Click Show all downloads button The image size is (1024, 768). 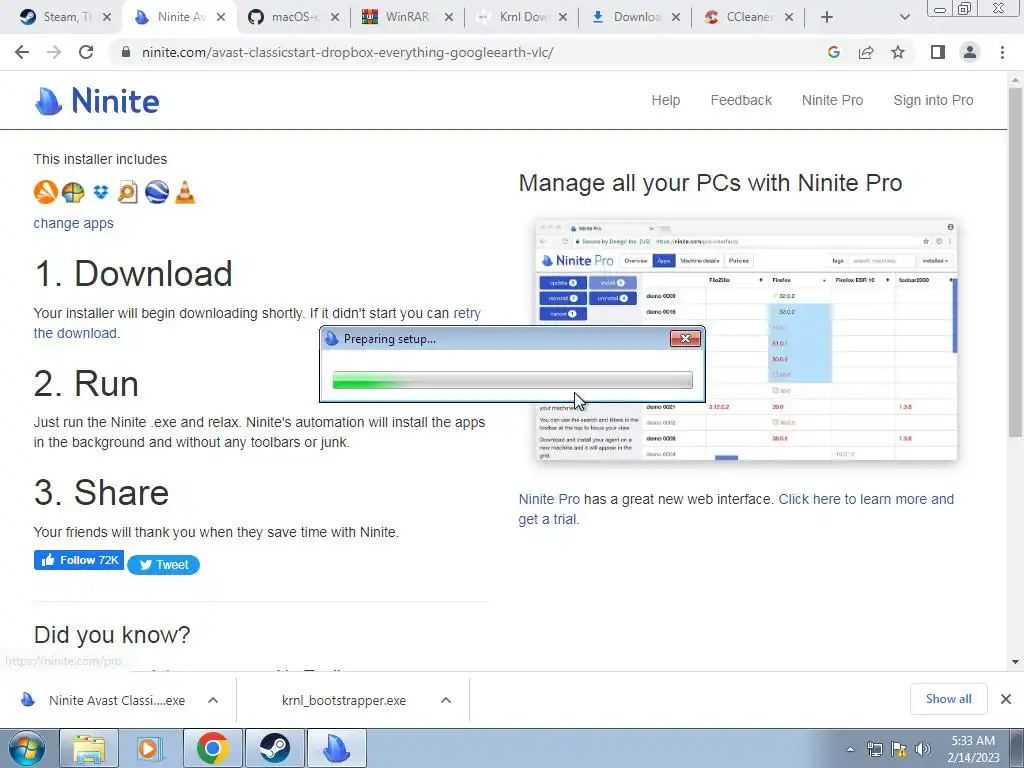tap(948, 699)
